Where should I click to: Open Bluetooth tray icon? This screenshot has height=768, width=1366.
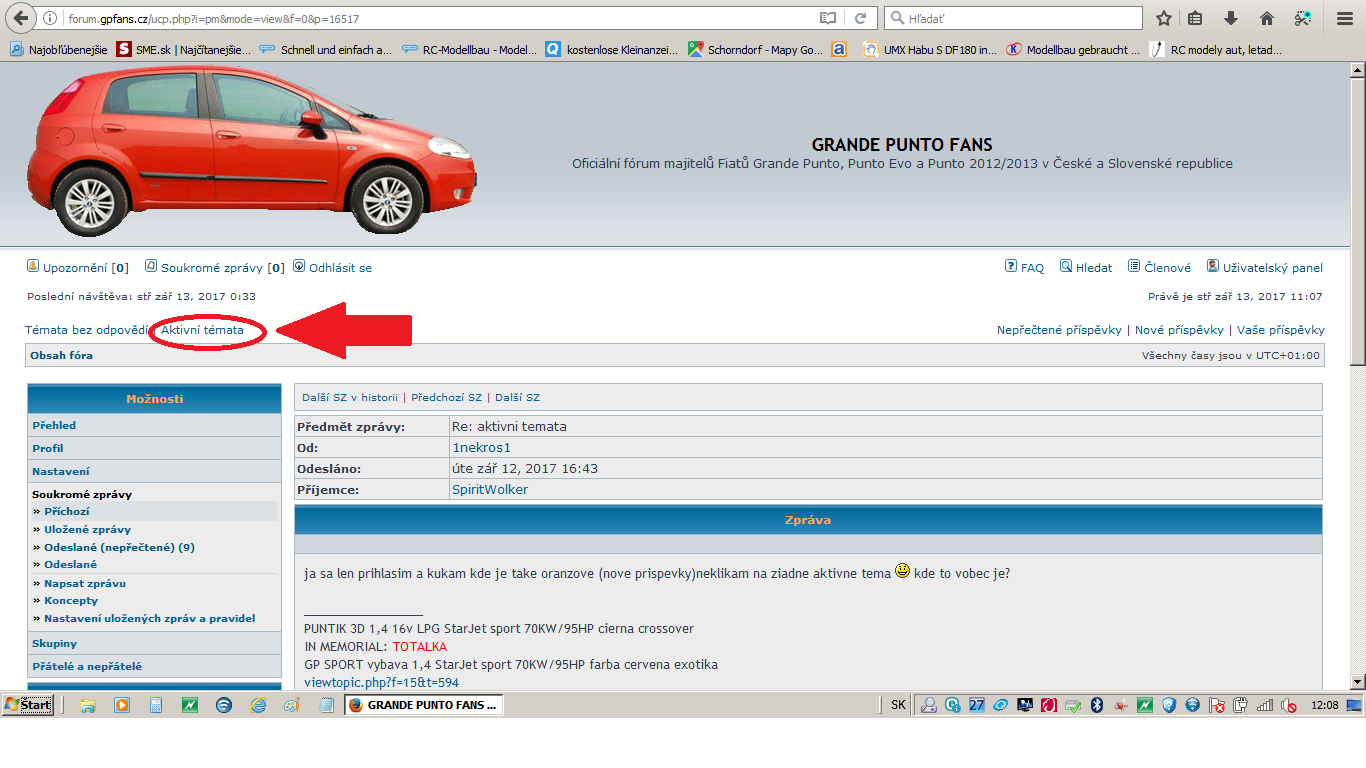(1096, 705)
